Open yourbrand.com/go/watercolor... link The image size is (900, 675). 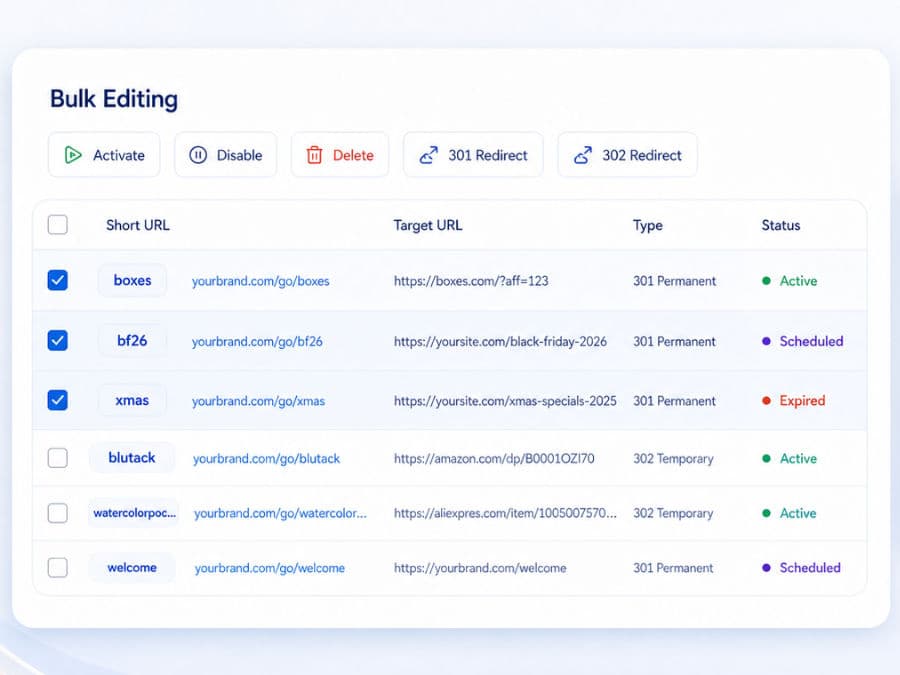(x=280, y=513)
